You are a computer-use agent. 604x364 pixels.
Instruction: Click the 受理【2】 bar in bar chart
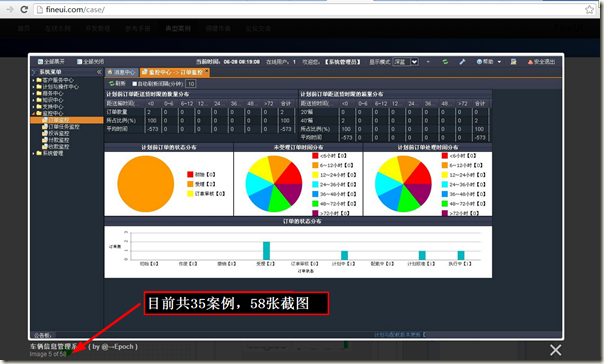coord(267,251)
